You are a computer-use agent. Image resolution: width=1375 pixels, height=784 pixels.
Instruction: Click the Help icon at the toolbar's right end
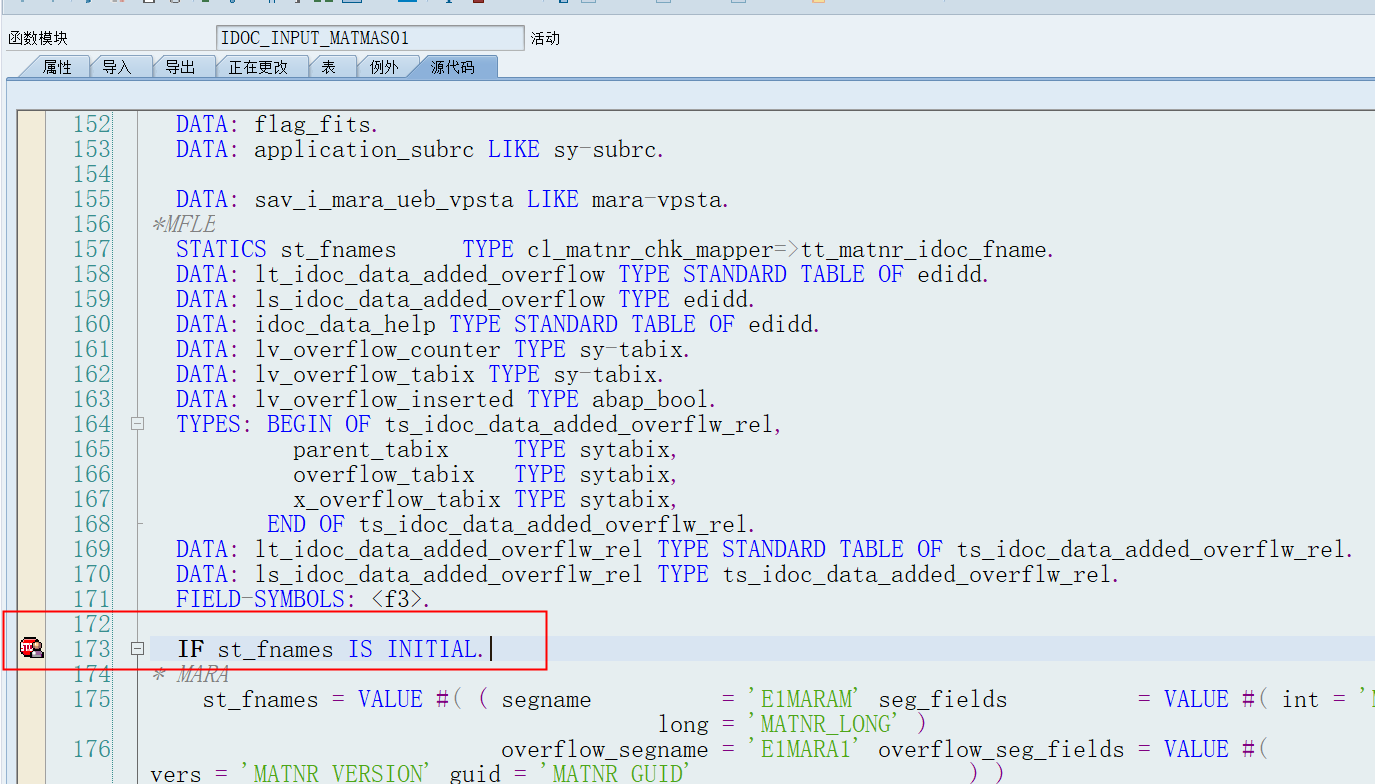818,5
